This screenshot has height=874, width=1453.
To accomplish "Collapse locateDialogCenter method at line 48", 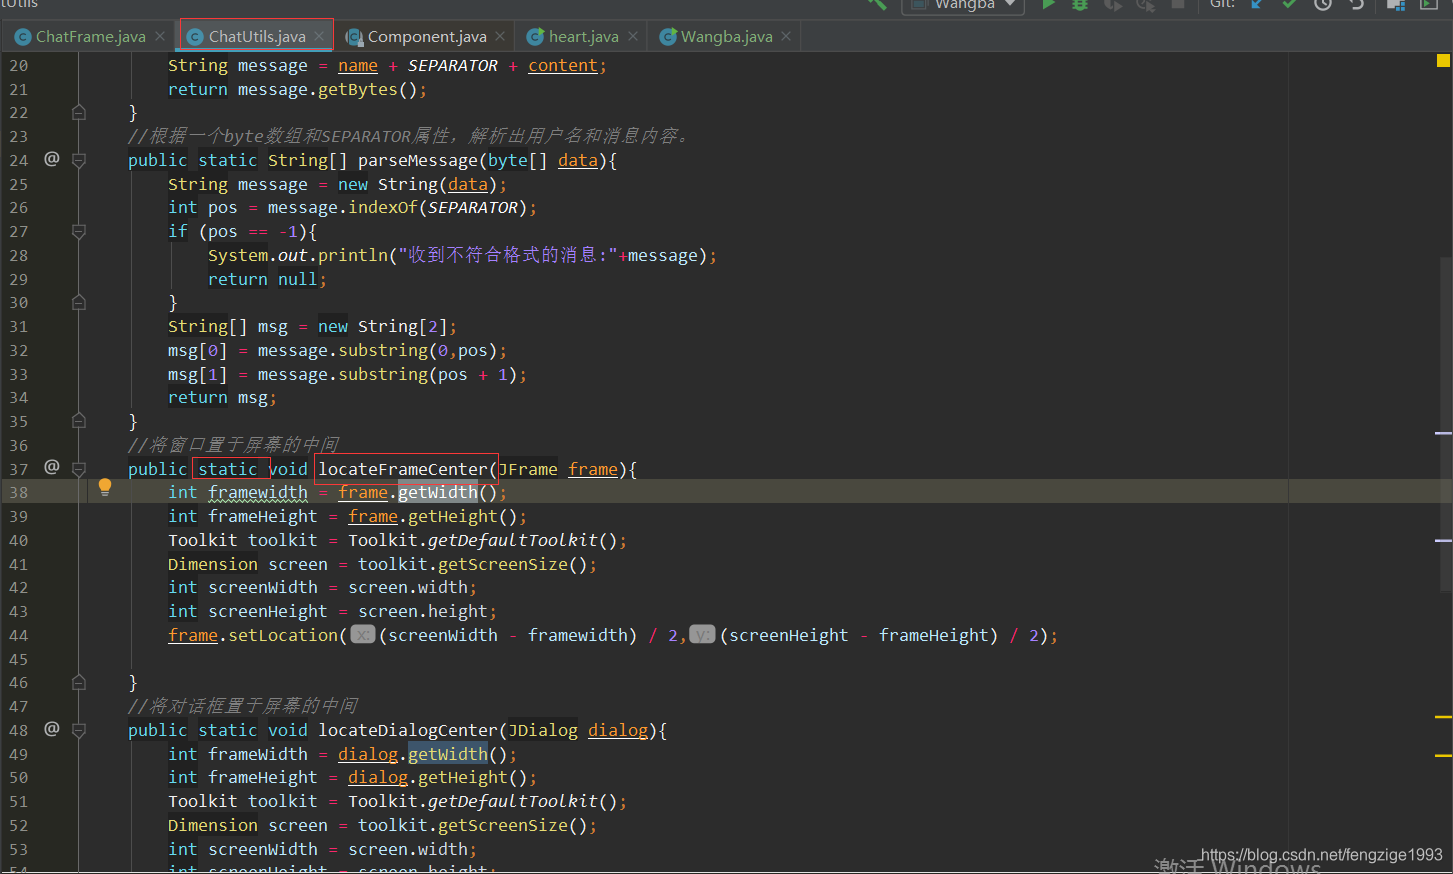I will tap(79, 731).
